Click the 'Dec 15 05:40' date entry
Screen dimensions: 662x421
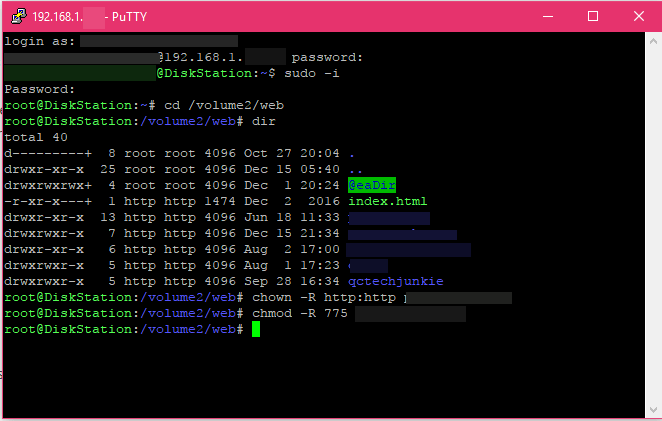[292, 169]
